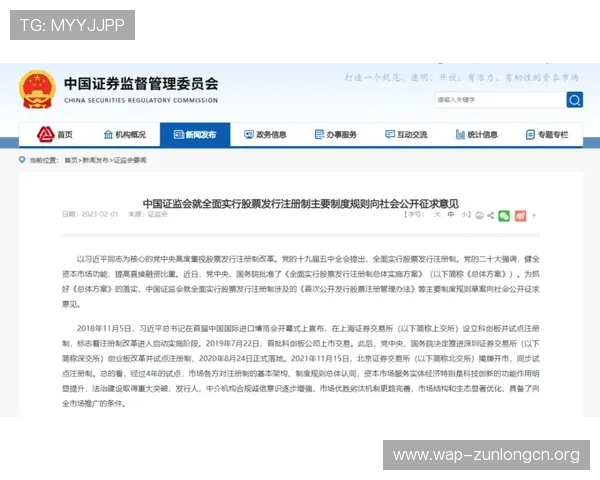Click the print page icon
The height and width of the screenshot is (480, 600).
(x=479, y=216)
